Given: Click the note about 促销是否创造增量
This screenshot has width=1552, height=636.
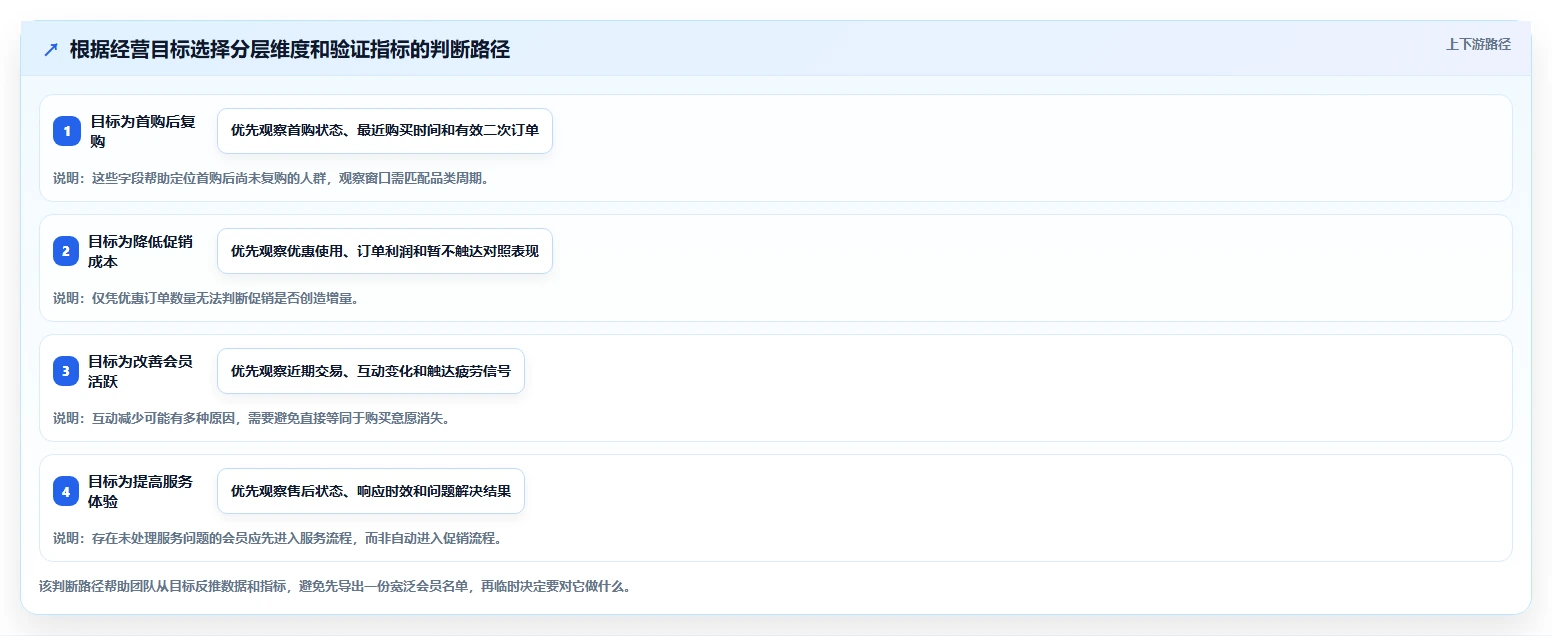Looking at the screenshot, I should [x=206, y=298].
